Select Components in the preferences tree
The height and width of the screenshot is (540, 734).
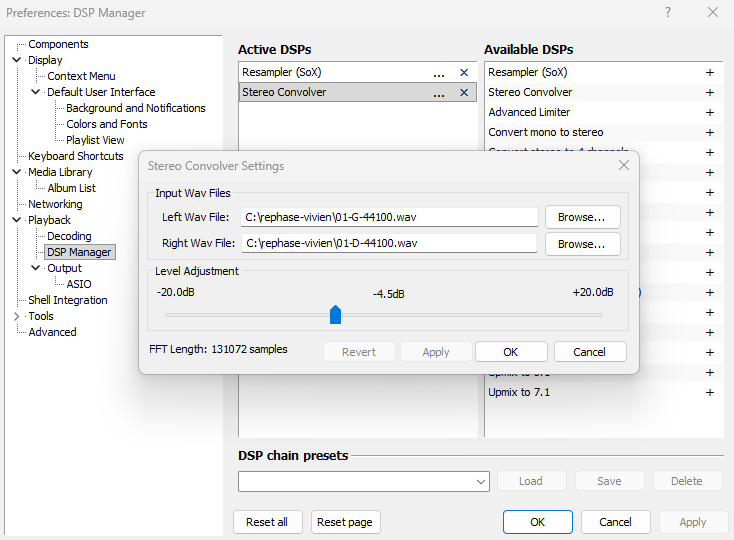pyautogui.click(x=58, y=44)
